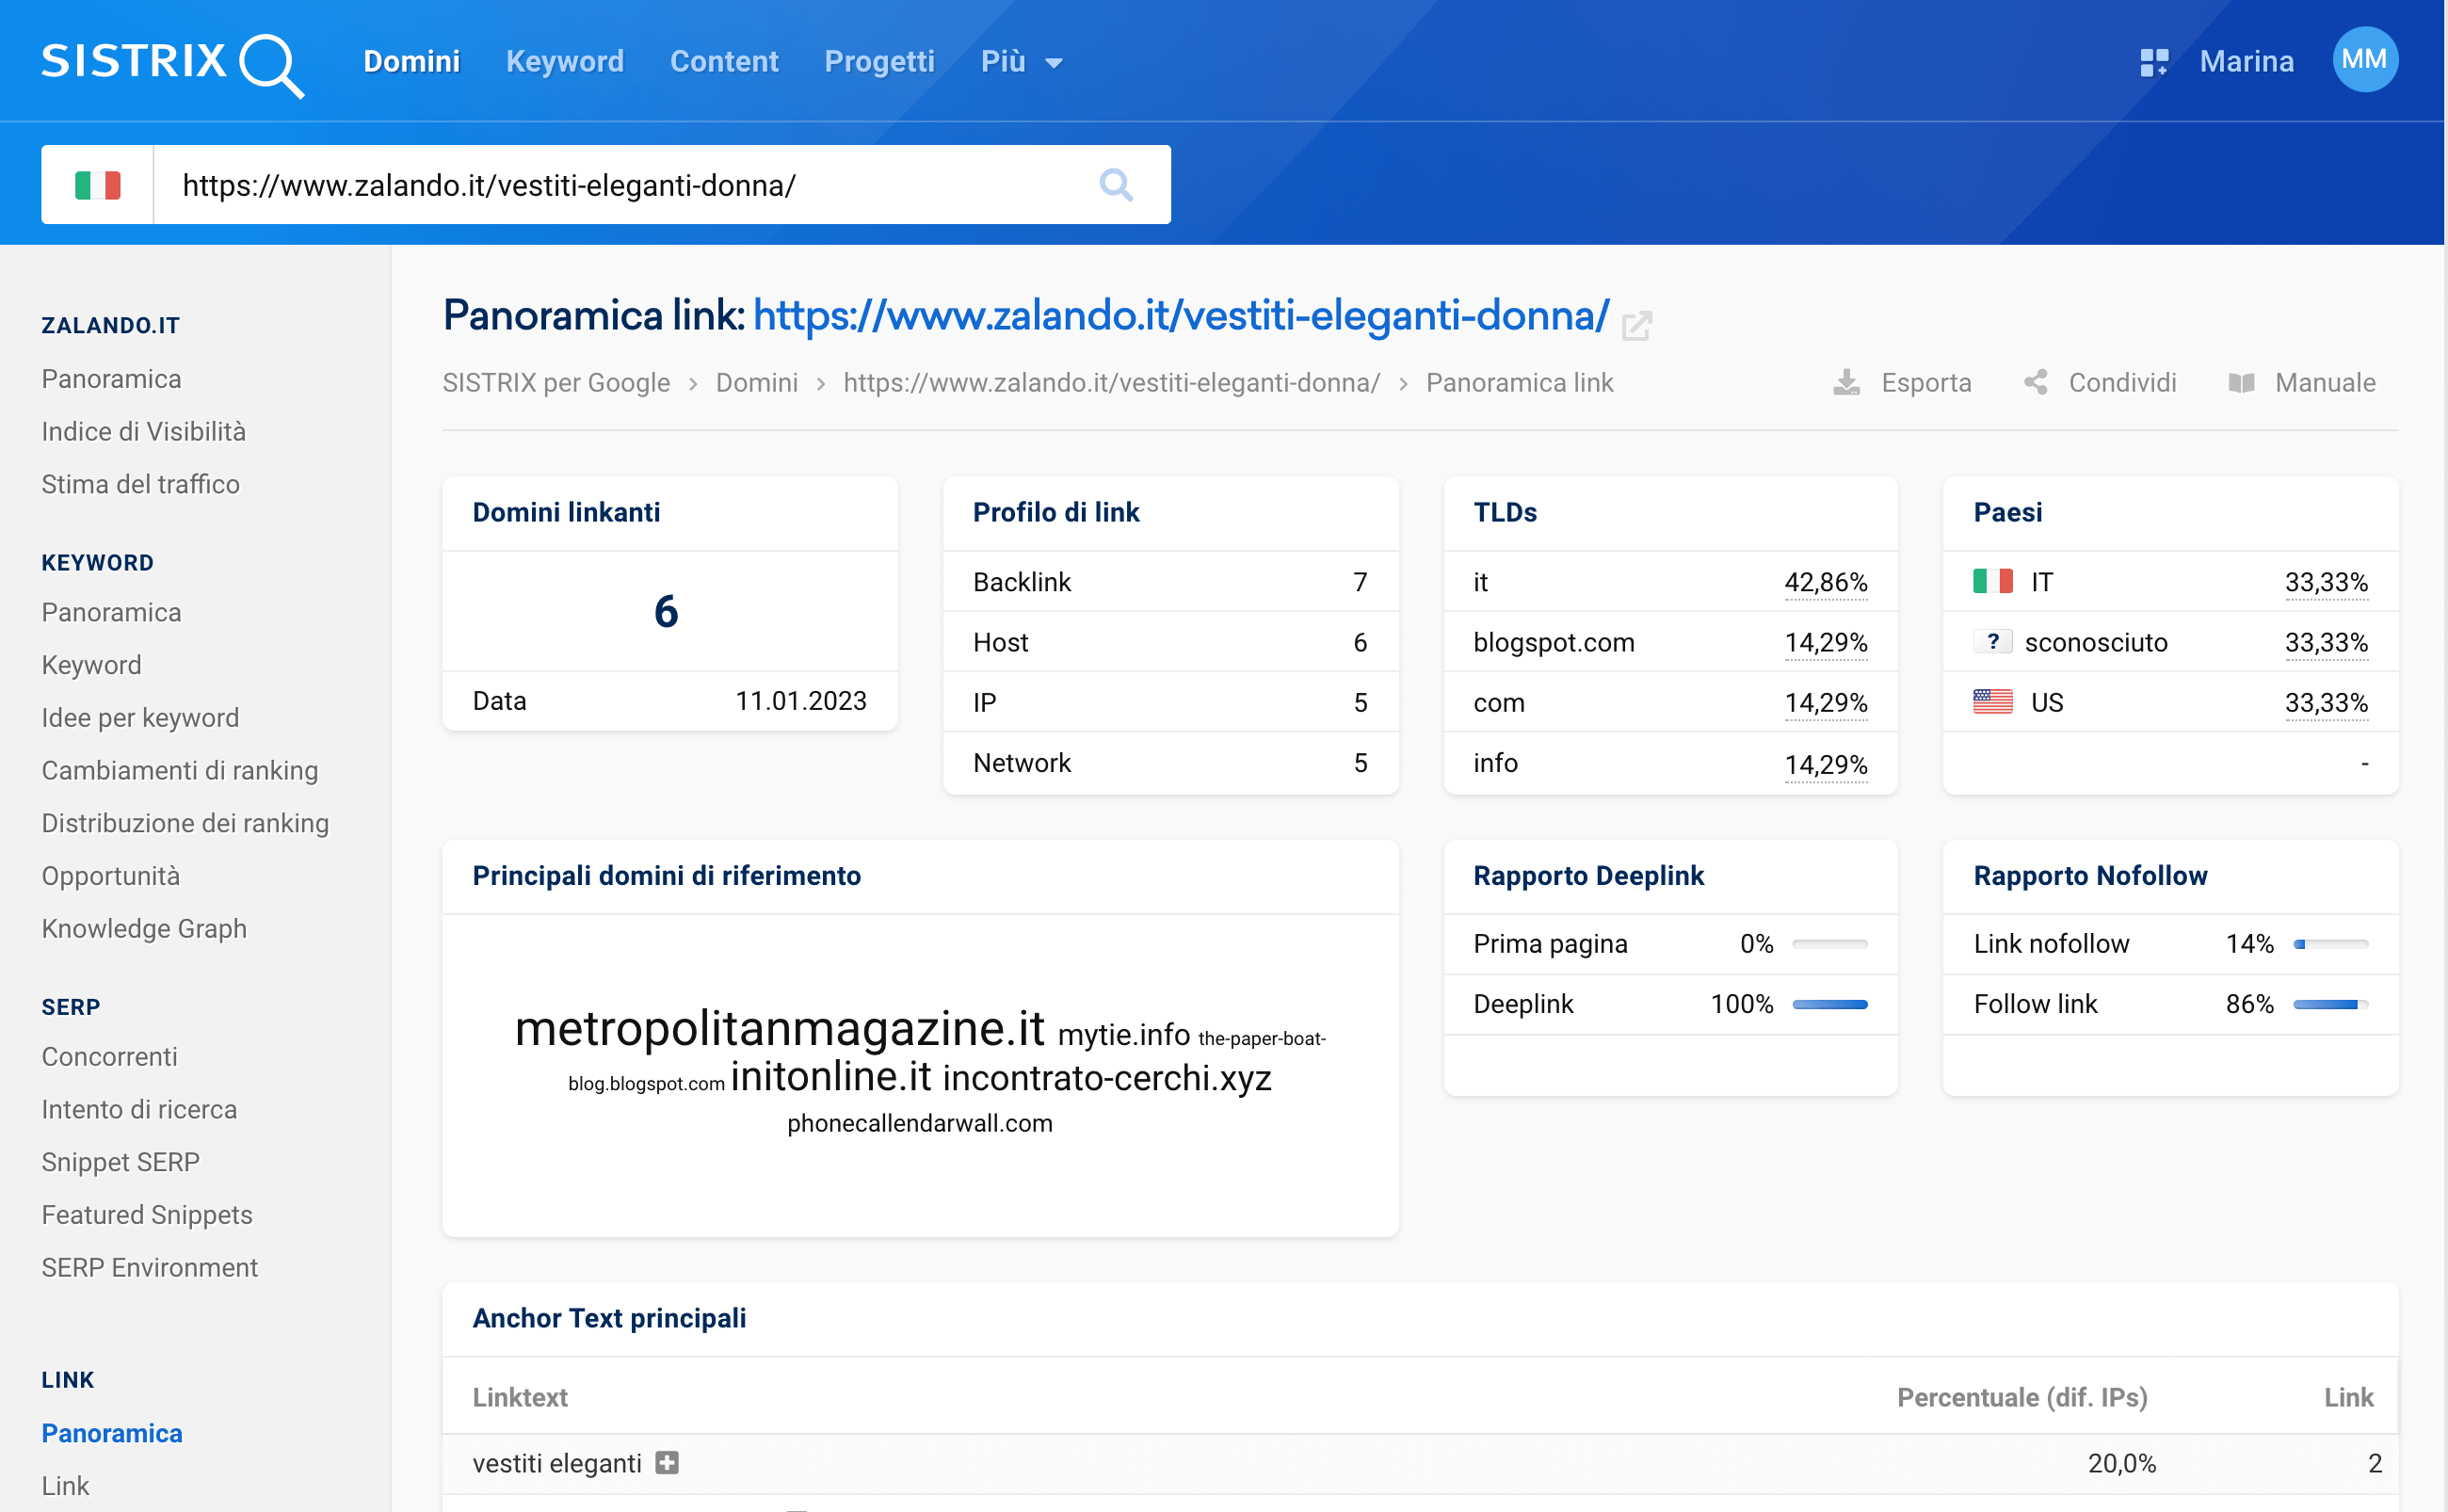Open Concorrenti under SERP
The image size is (2448, 1512).
110,1057
